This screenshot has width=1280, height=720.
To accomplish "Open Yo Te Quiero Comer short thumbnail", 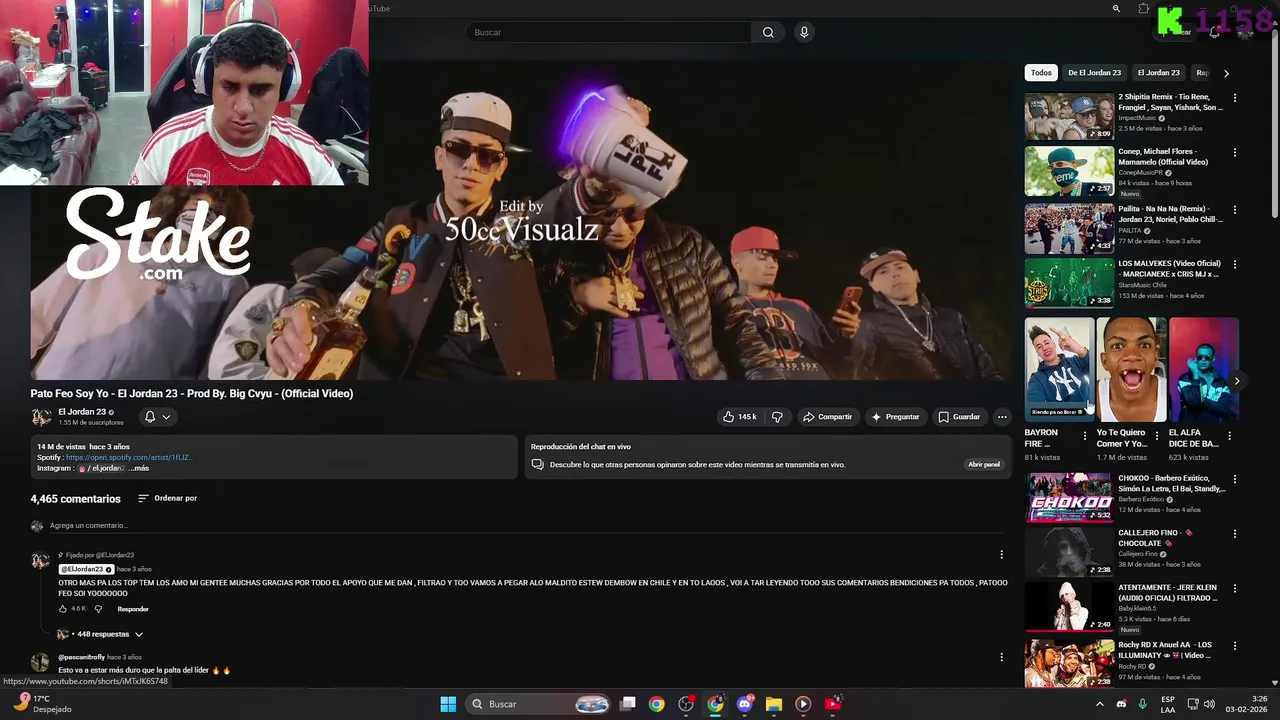I will [x=1132, y=369].
